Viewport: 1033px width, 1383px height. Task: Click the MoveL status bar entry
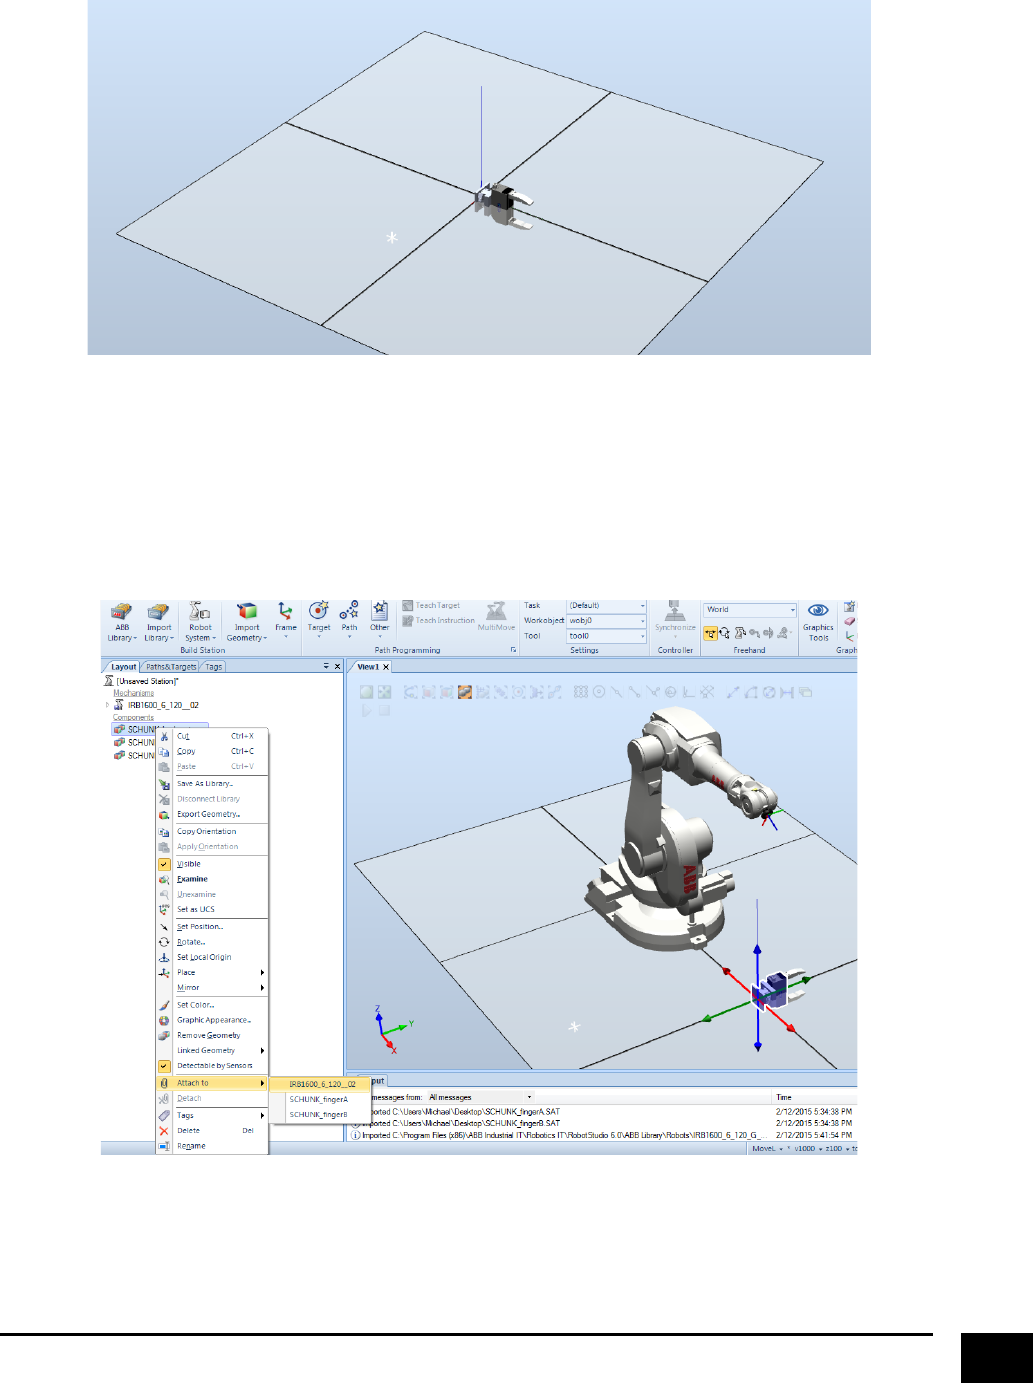click(x=763, y=1149)
